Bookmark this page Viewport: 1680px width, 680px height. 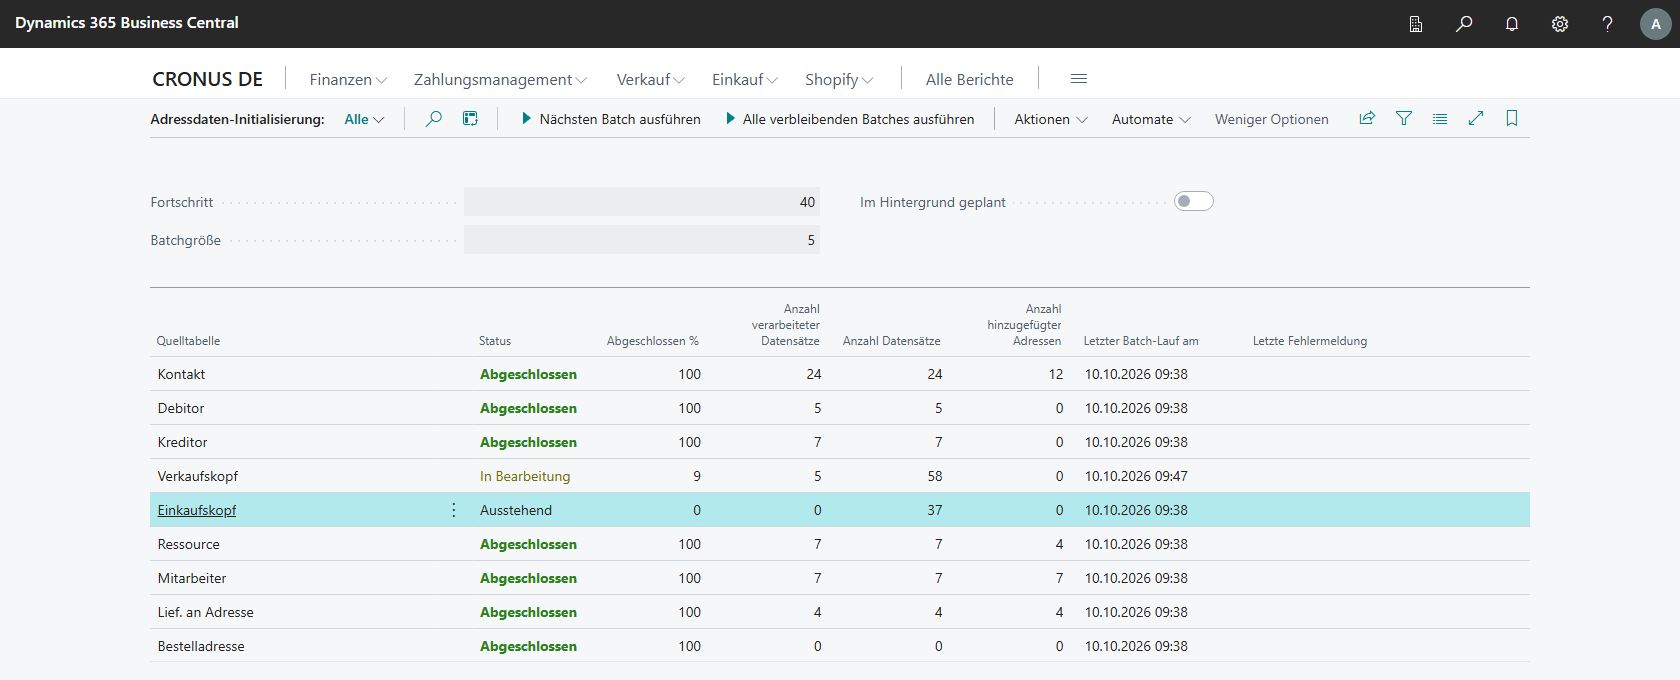point(1512,118)
